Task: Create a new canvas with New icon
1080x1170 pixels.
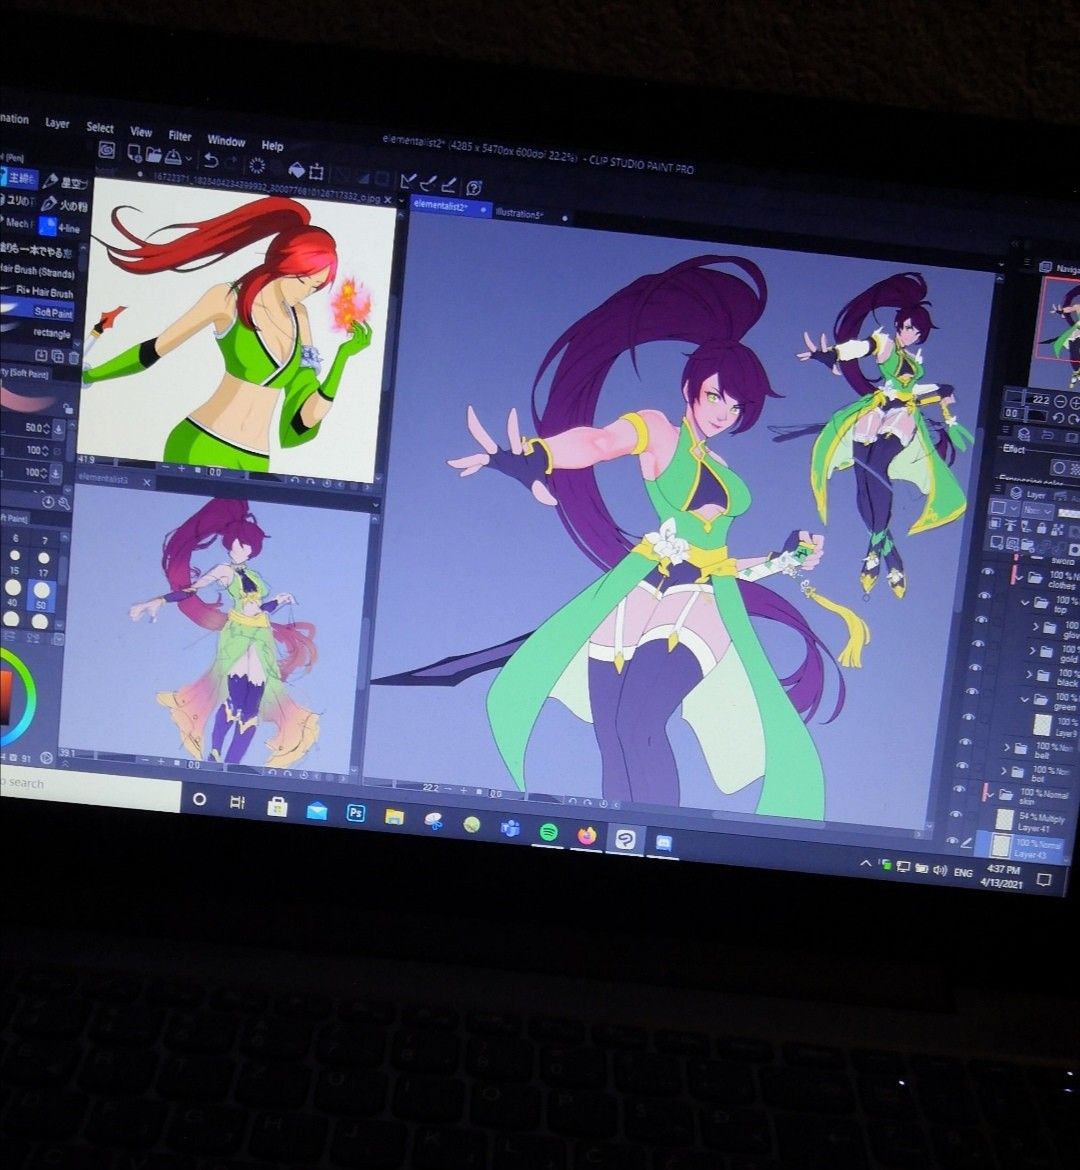Action: [135, 154]
